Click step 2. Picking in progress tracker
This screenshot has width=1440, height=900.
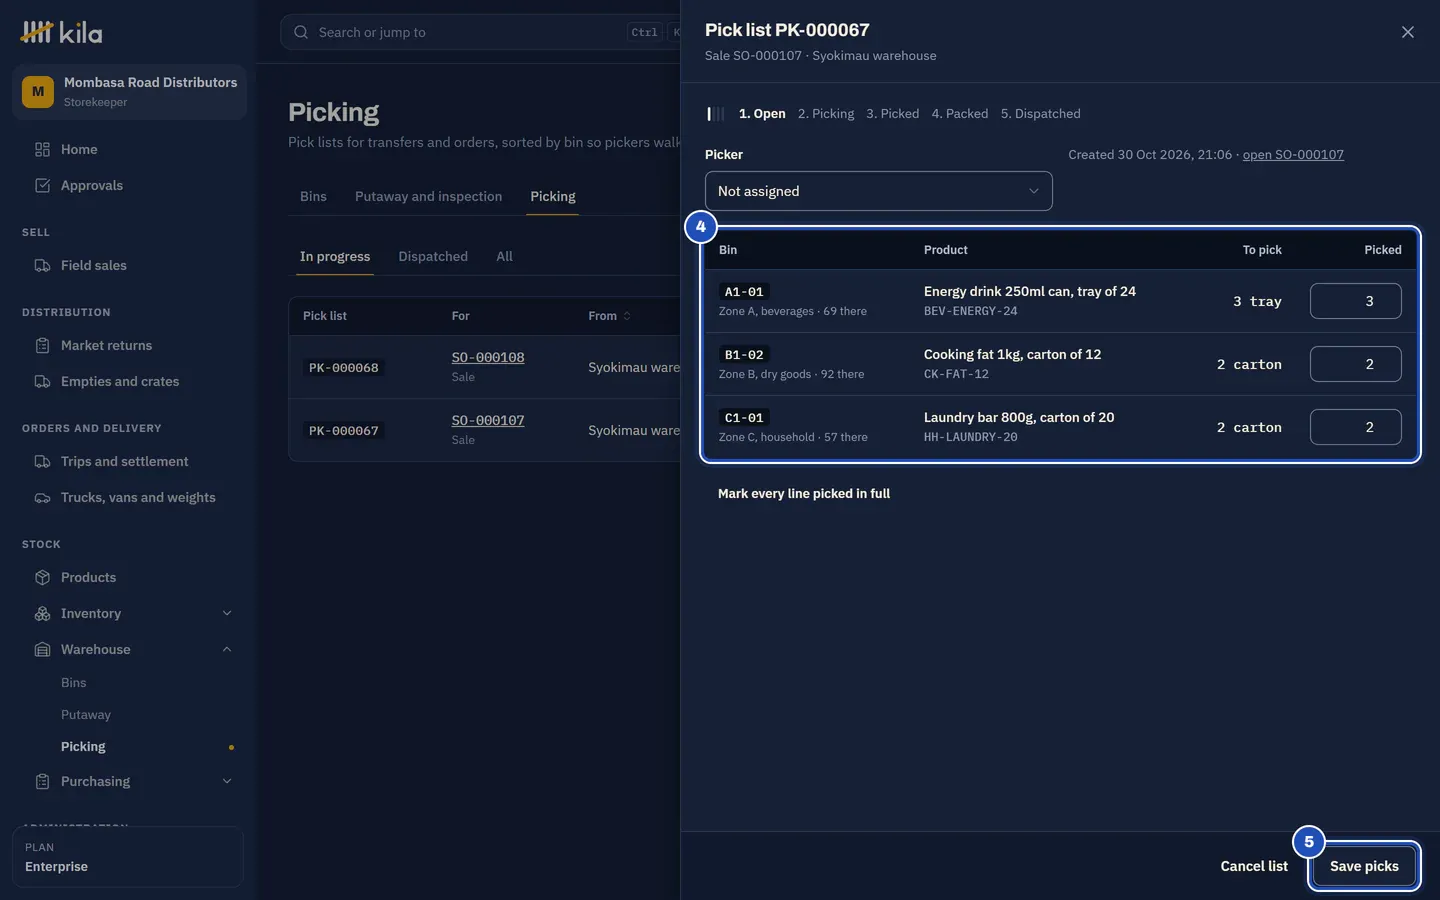[x=826, y=114]
